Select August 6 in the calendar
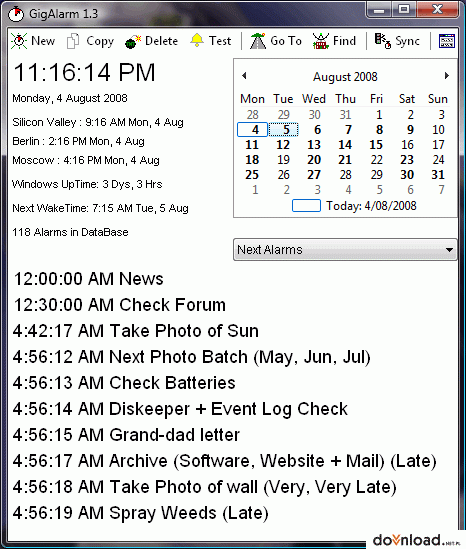The width and height of the screenshot is (466, 549). coord(317,130)
